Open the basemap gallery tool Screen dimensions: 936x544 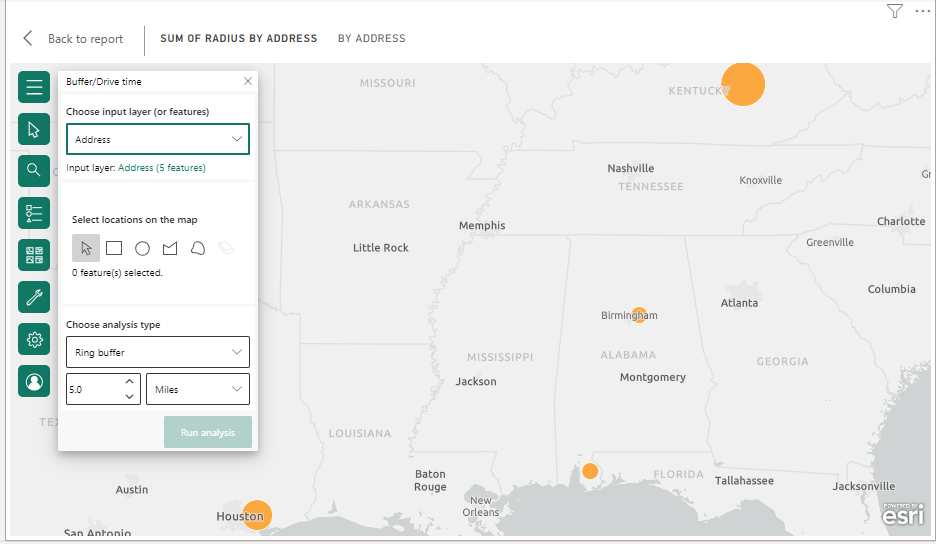click(34, 255)
